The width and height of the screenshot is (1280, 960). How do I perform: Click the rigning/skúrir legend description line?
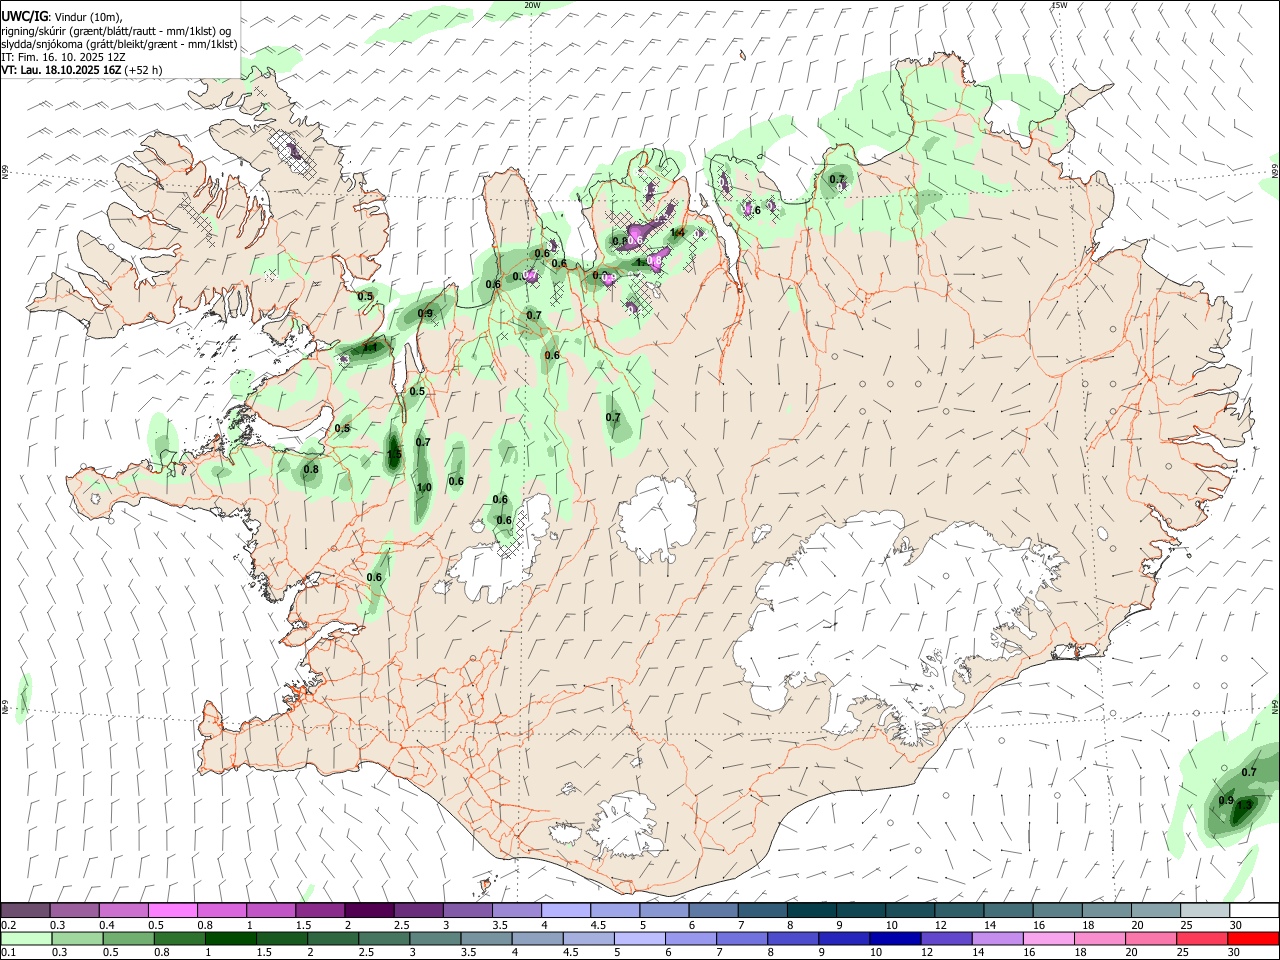pos(116,31)
